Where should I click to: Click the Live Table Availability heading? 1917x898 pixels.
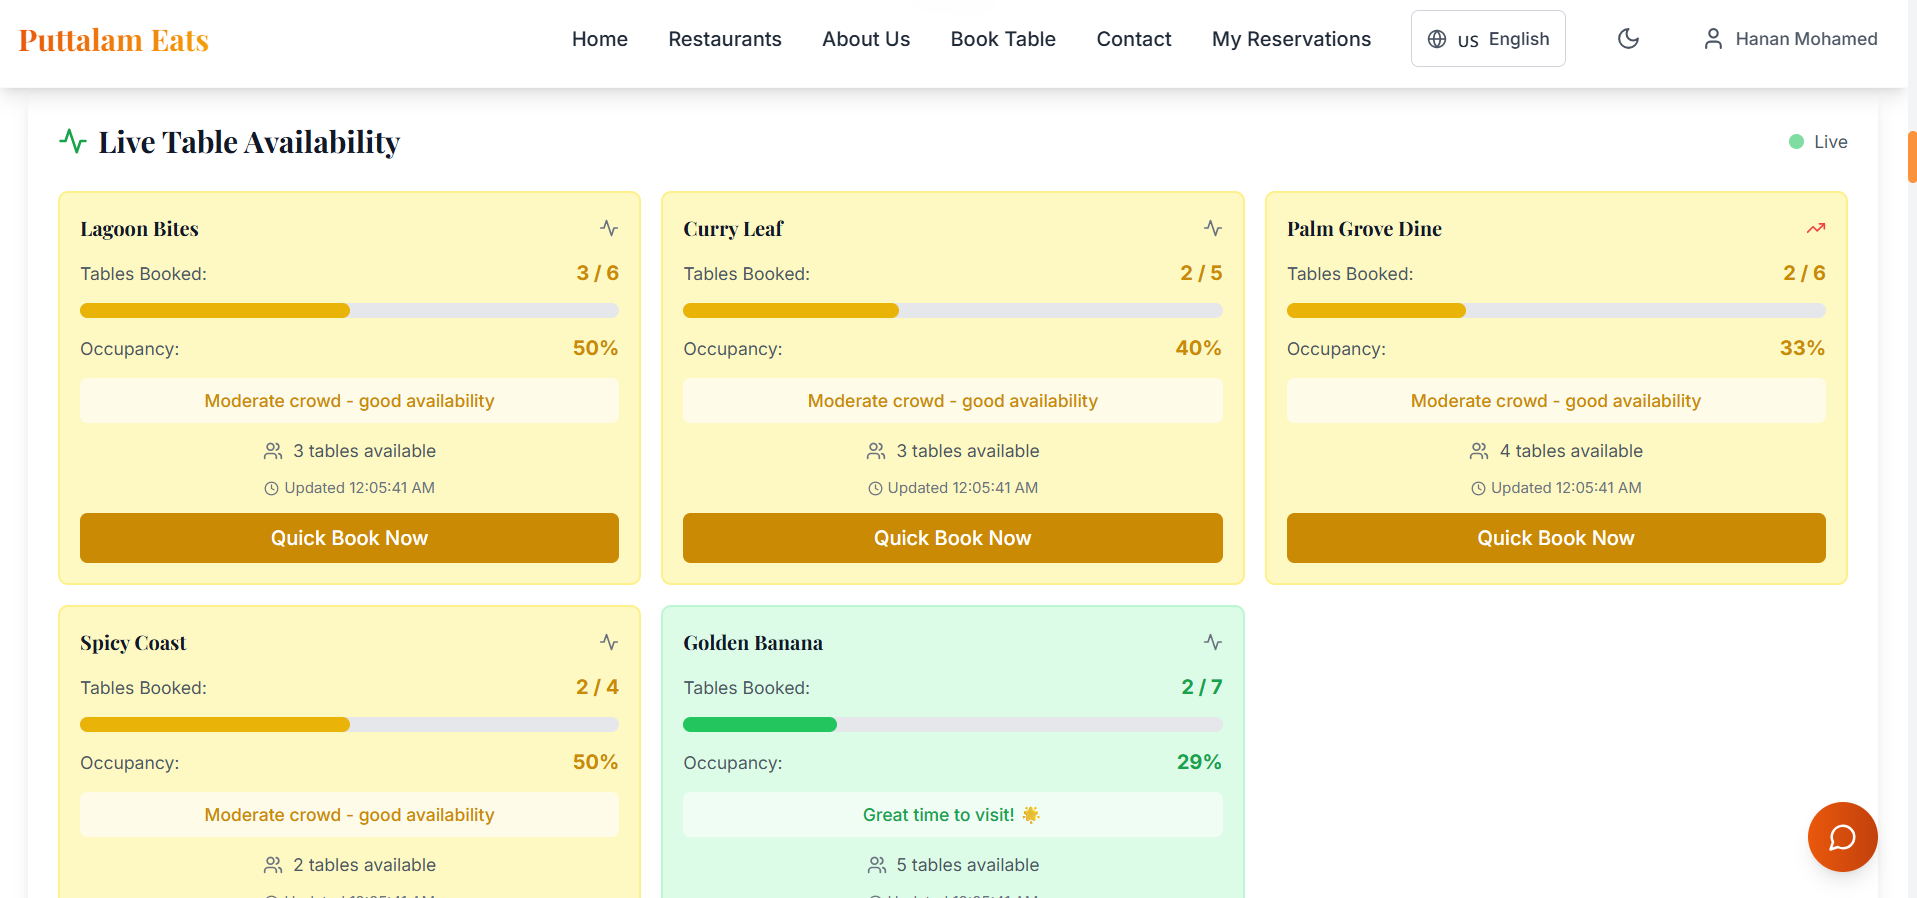(x=249, y=142)
